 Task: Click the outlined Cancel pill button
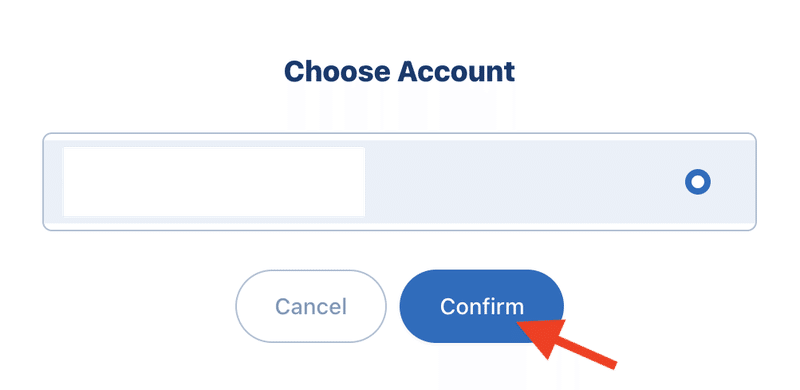pyautogui.click(x=311, y=306)
